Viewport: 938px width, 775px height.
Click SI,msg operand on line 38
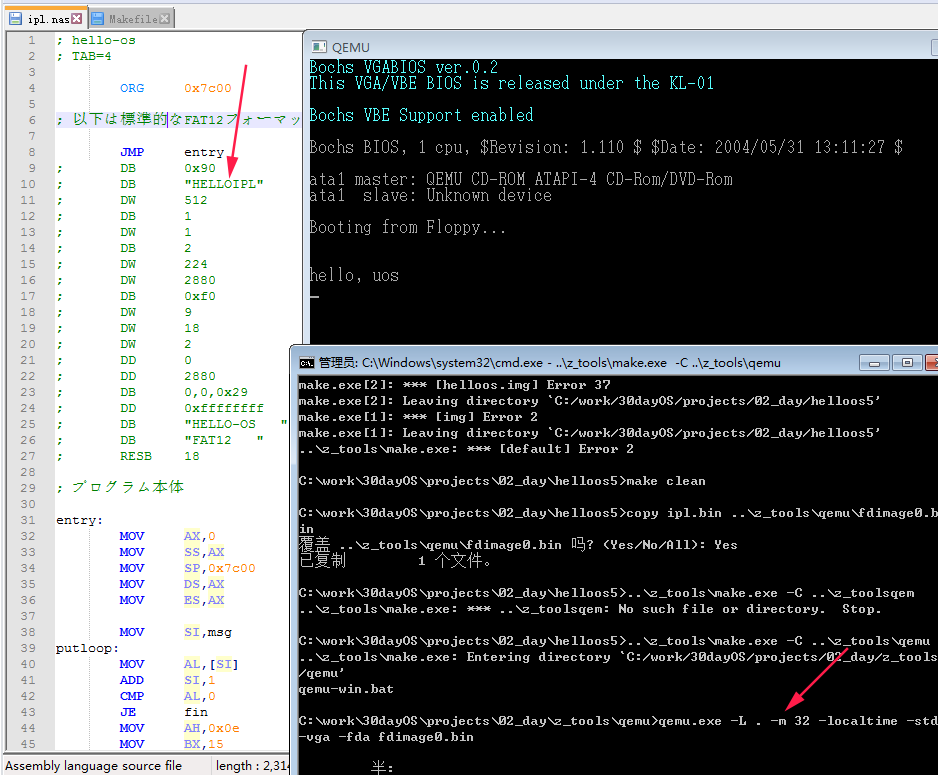click(208, 632)
